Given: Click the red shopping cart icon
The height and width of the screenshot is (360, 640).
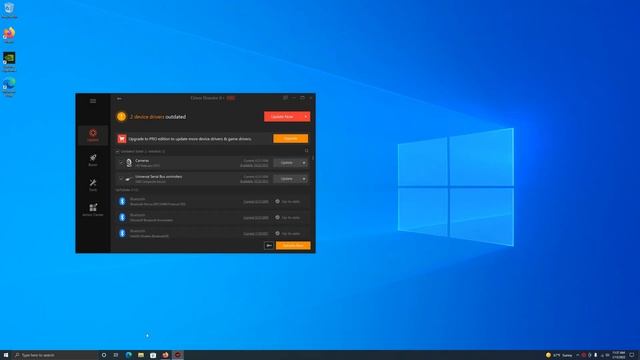Looking at the screenshot, I should click(x=122, y=139).
